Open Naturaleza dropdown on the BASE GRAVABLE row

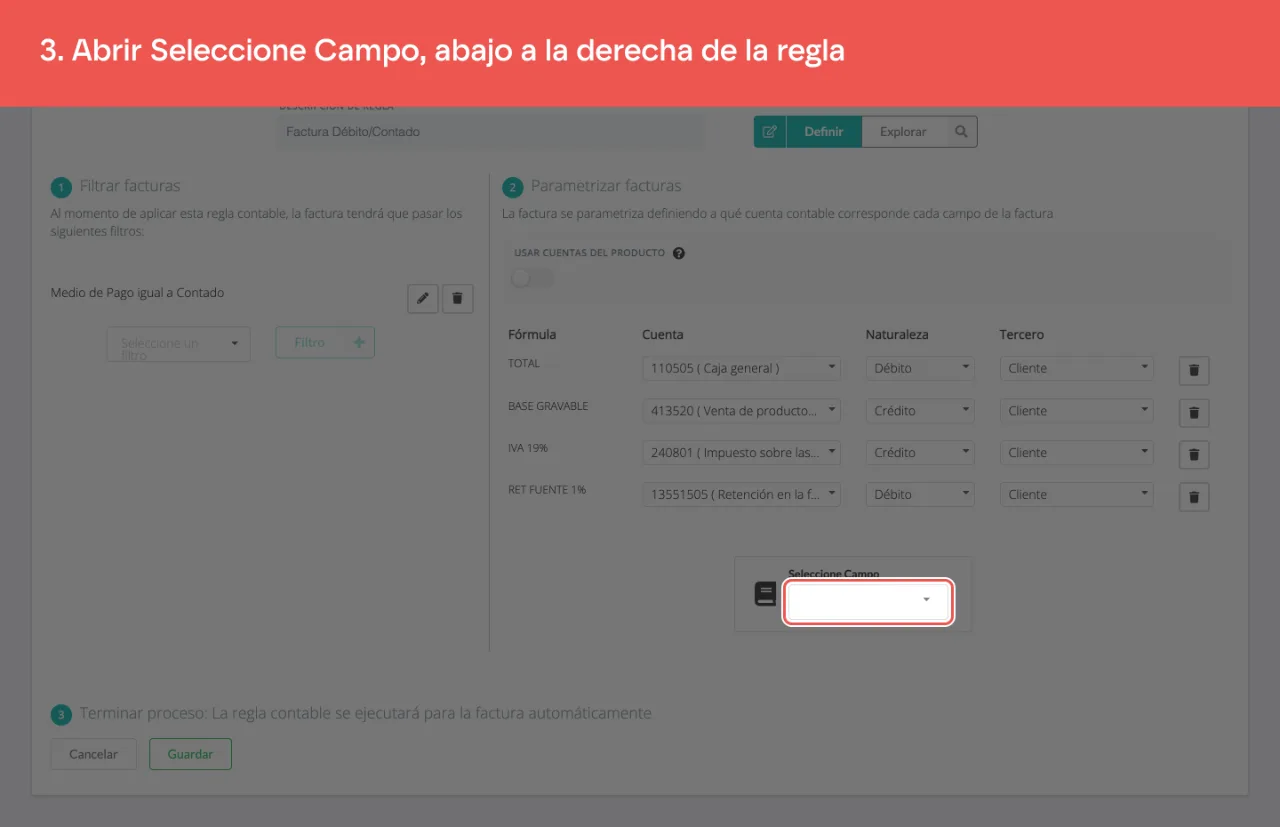(x=920, y=410)
